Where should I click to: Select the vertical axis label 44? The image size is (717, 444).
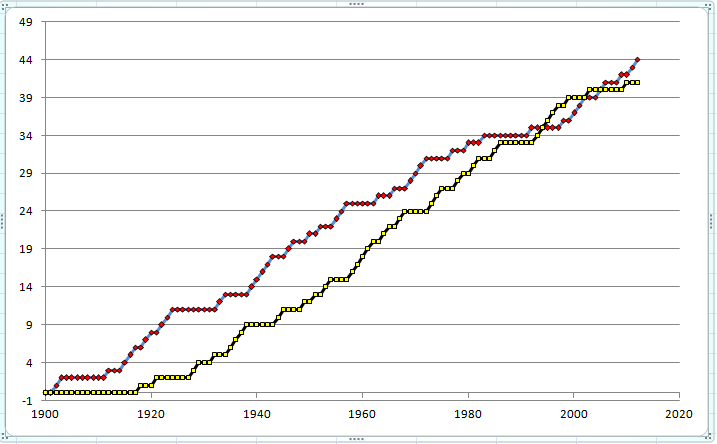coord(26,60)
